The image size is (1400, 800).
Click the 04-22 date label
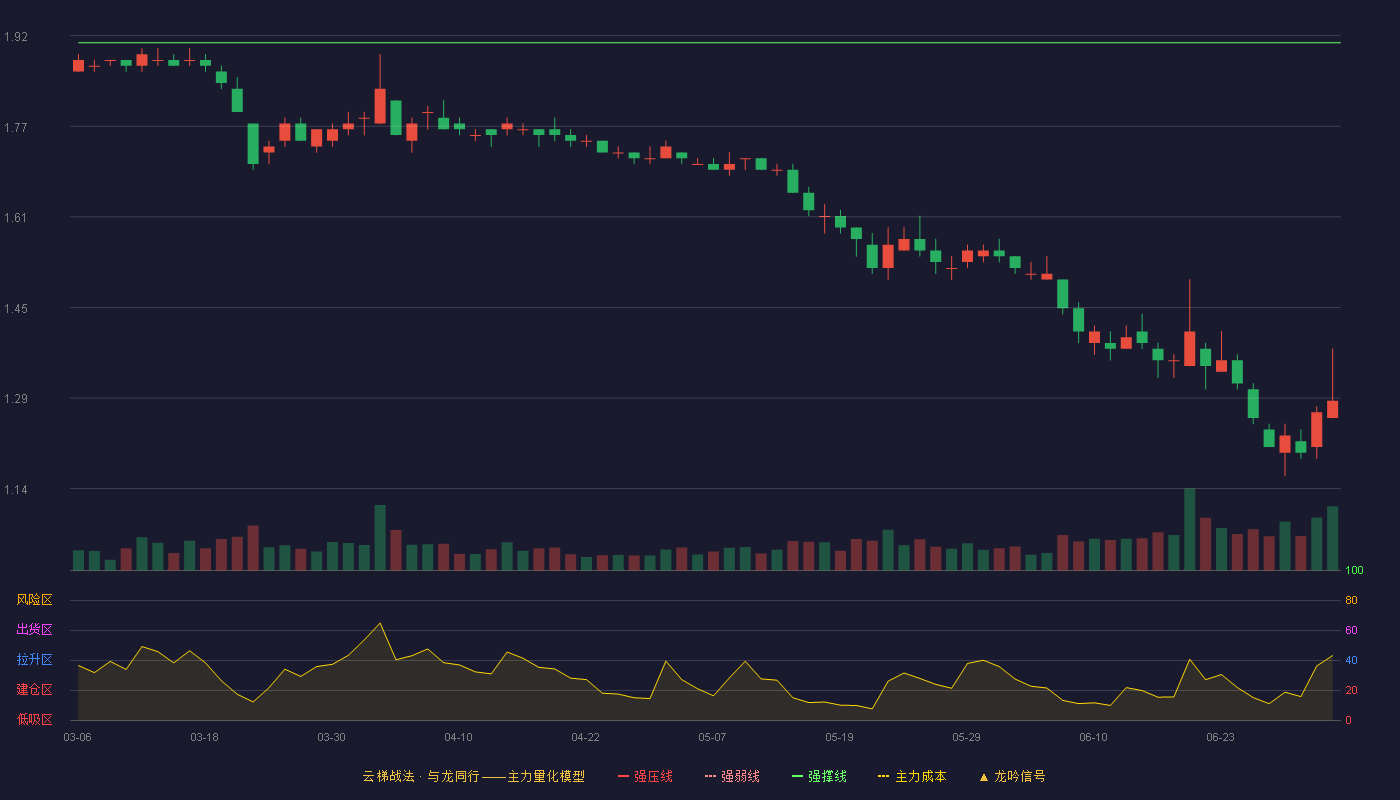585,737
